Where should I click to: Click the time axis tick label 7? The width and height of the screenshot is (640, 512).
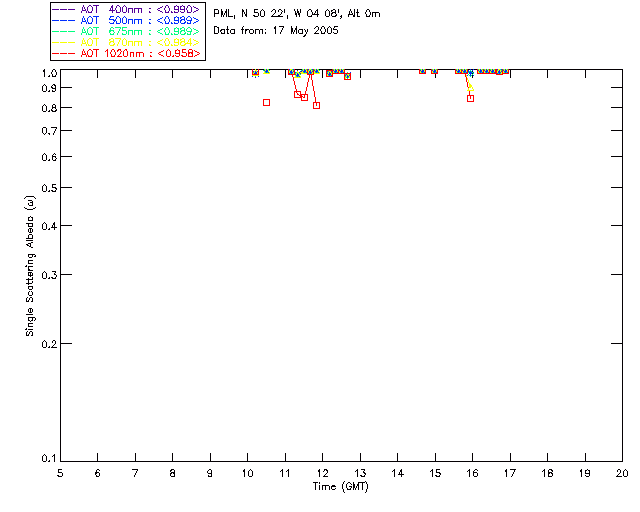pyautogui.click(x=135, y=473)
